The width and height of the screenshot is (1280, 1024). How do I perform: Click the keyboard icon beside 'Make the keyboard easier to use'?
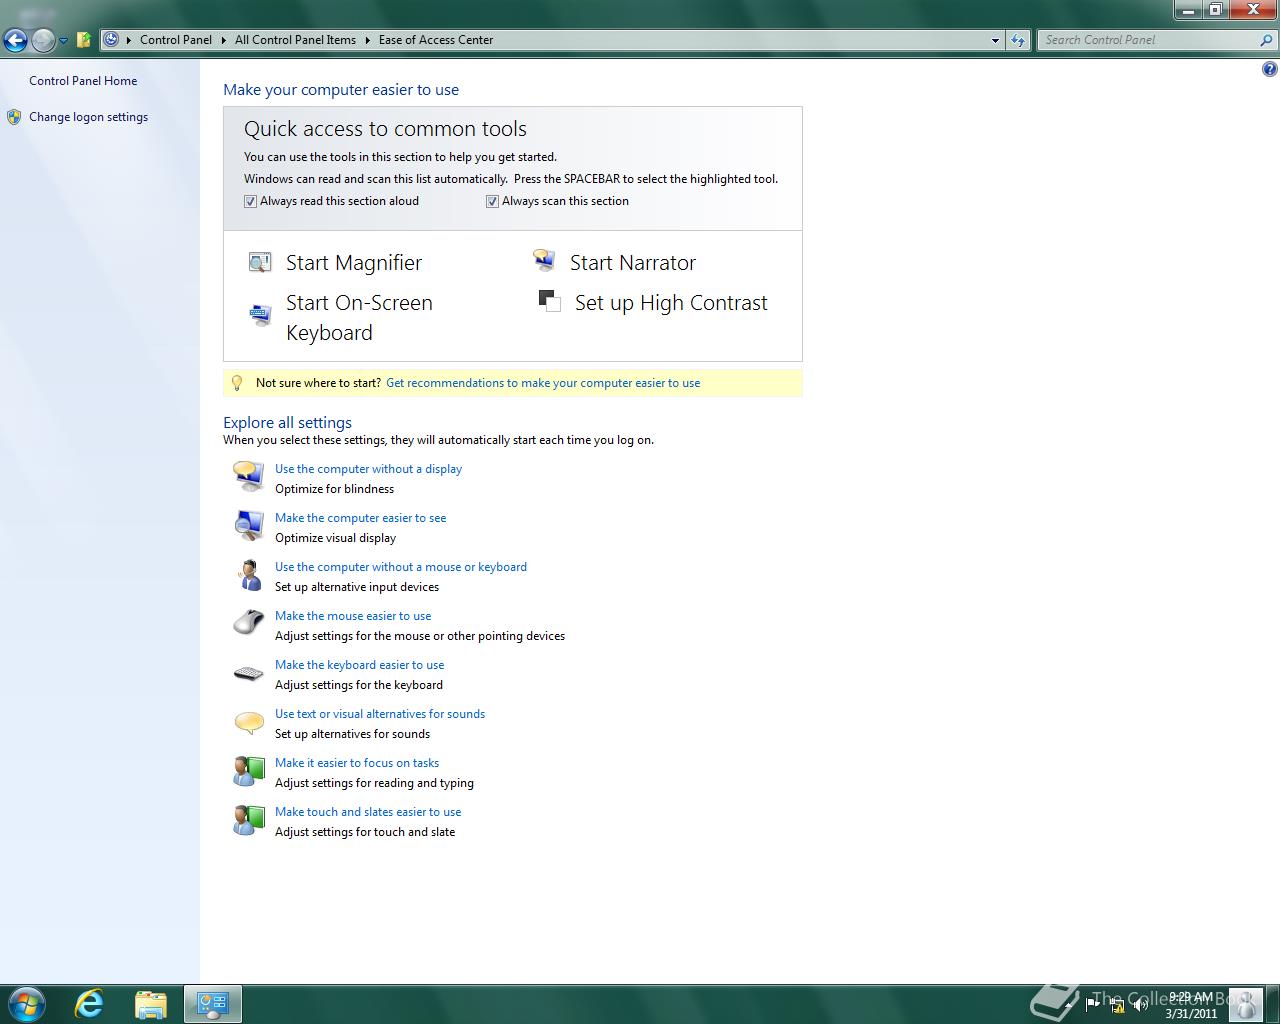tap(248, 673)
